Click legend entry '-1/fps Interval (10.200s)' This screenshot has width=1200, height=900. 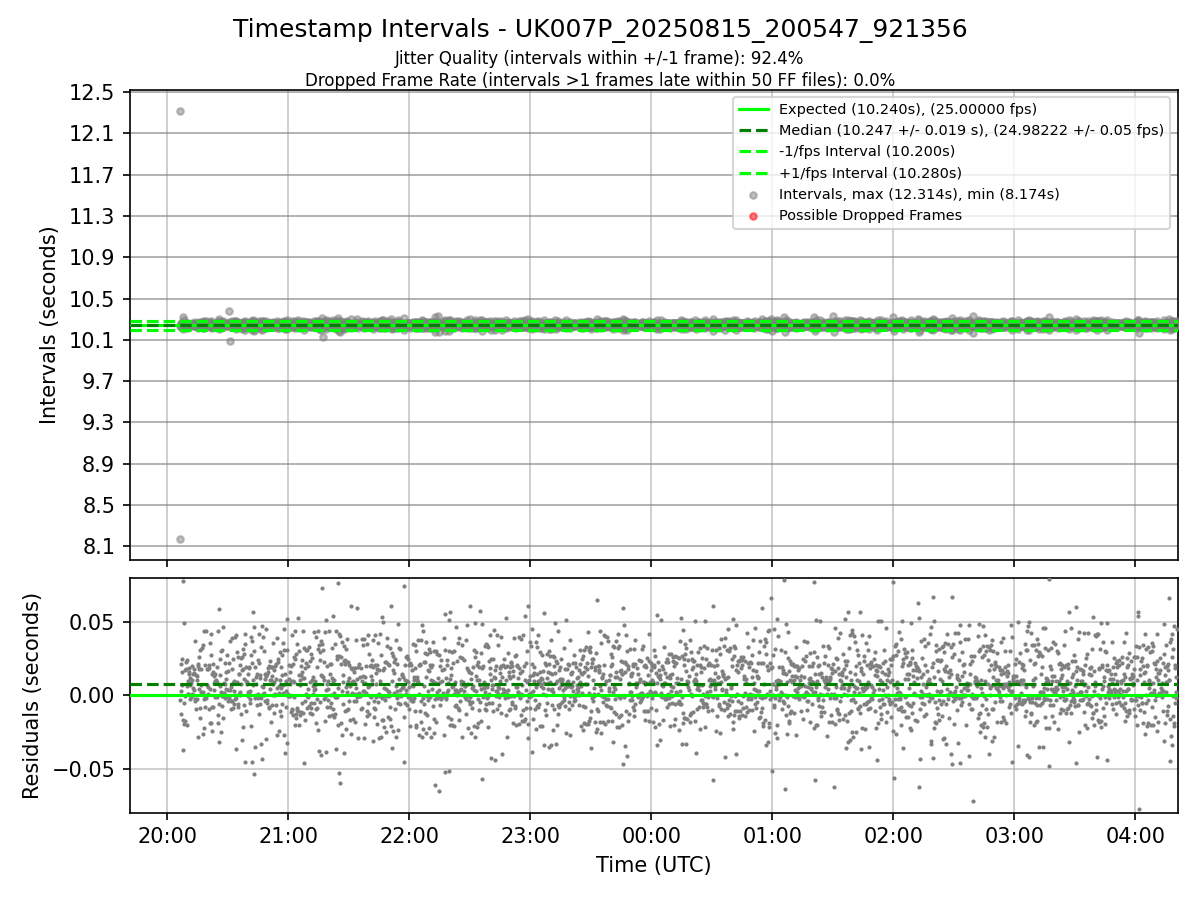tap(867, 151)
